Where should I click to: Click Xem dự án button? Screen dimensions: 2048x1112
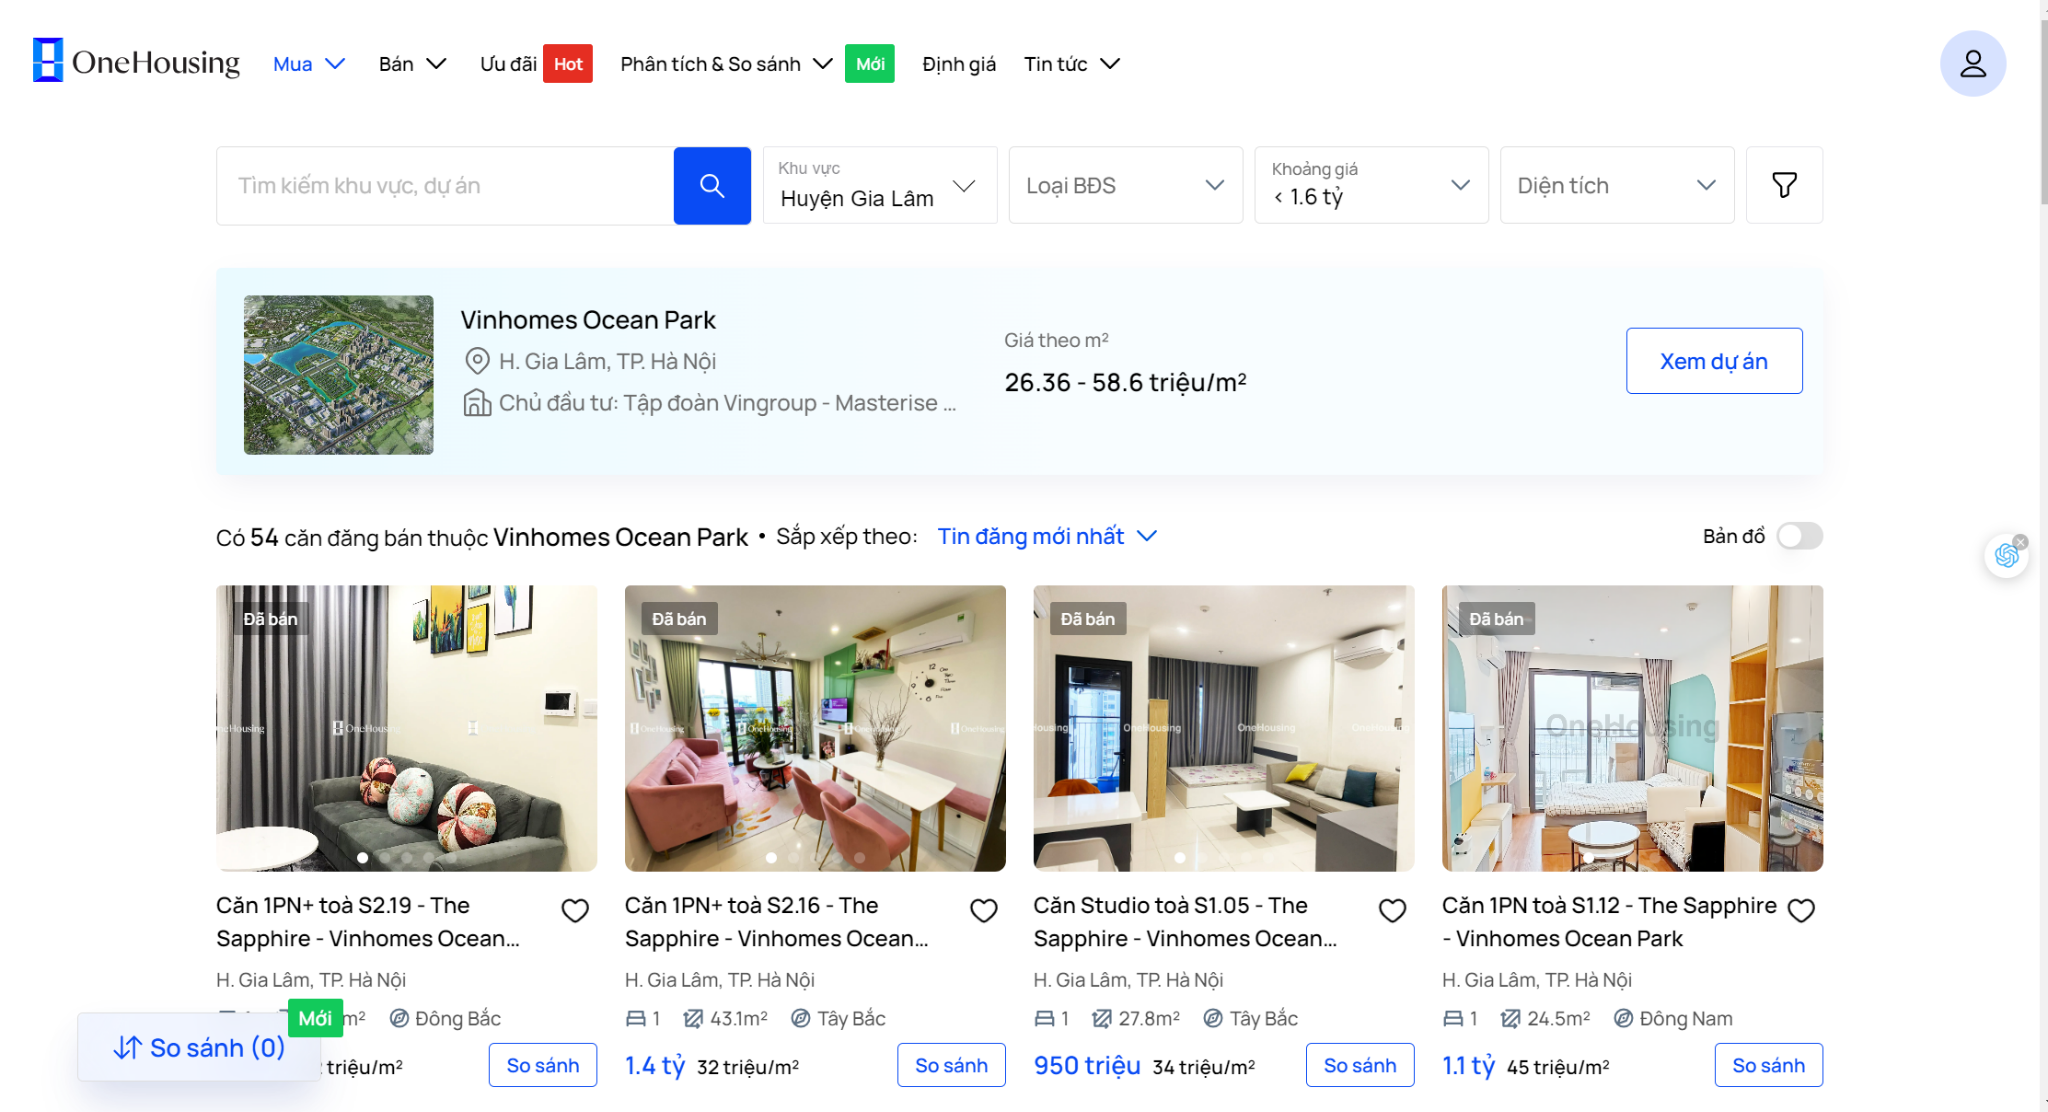[1714, 361]
